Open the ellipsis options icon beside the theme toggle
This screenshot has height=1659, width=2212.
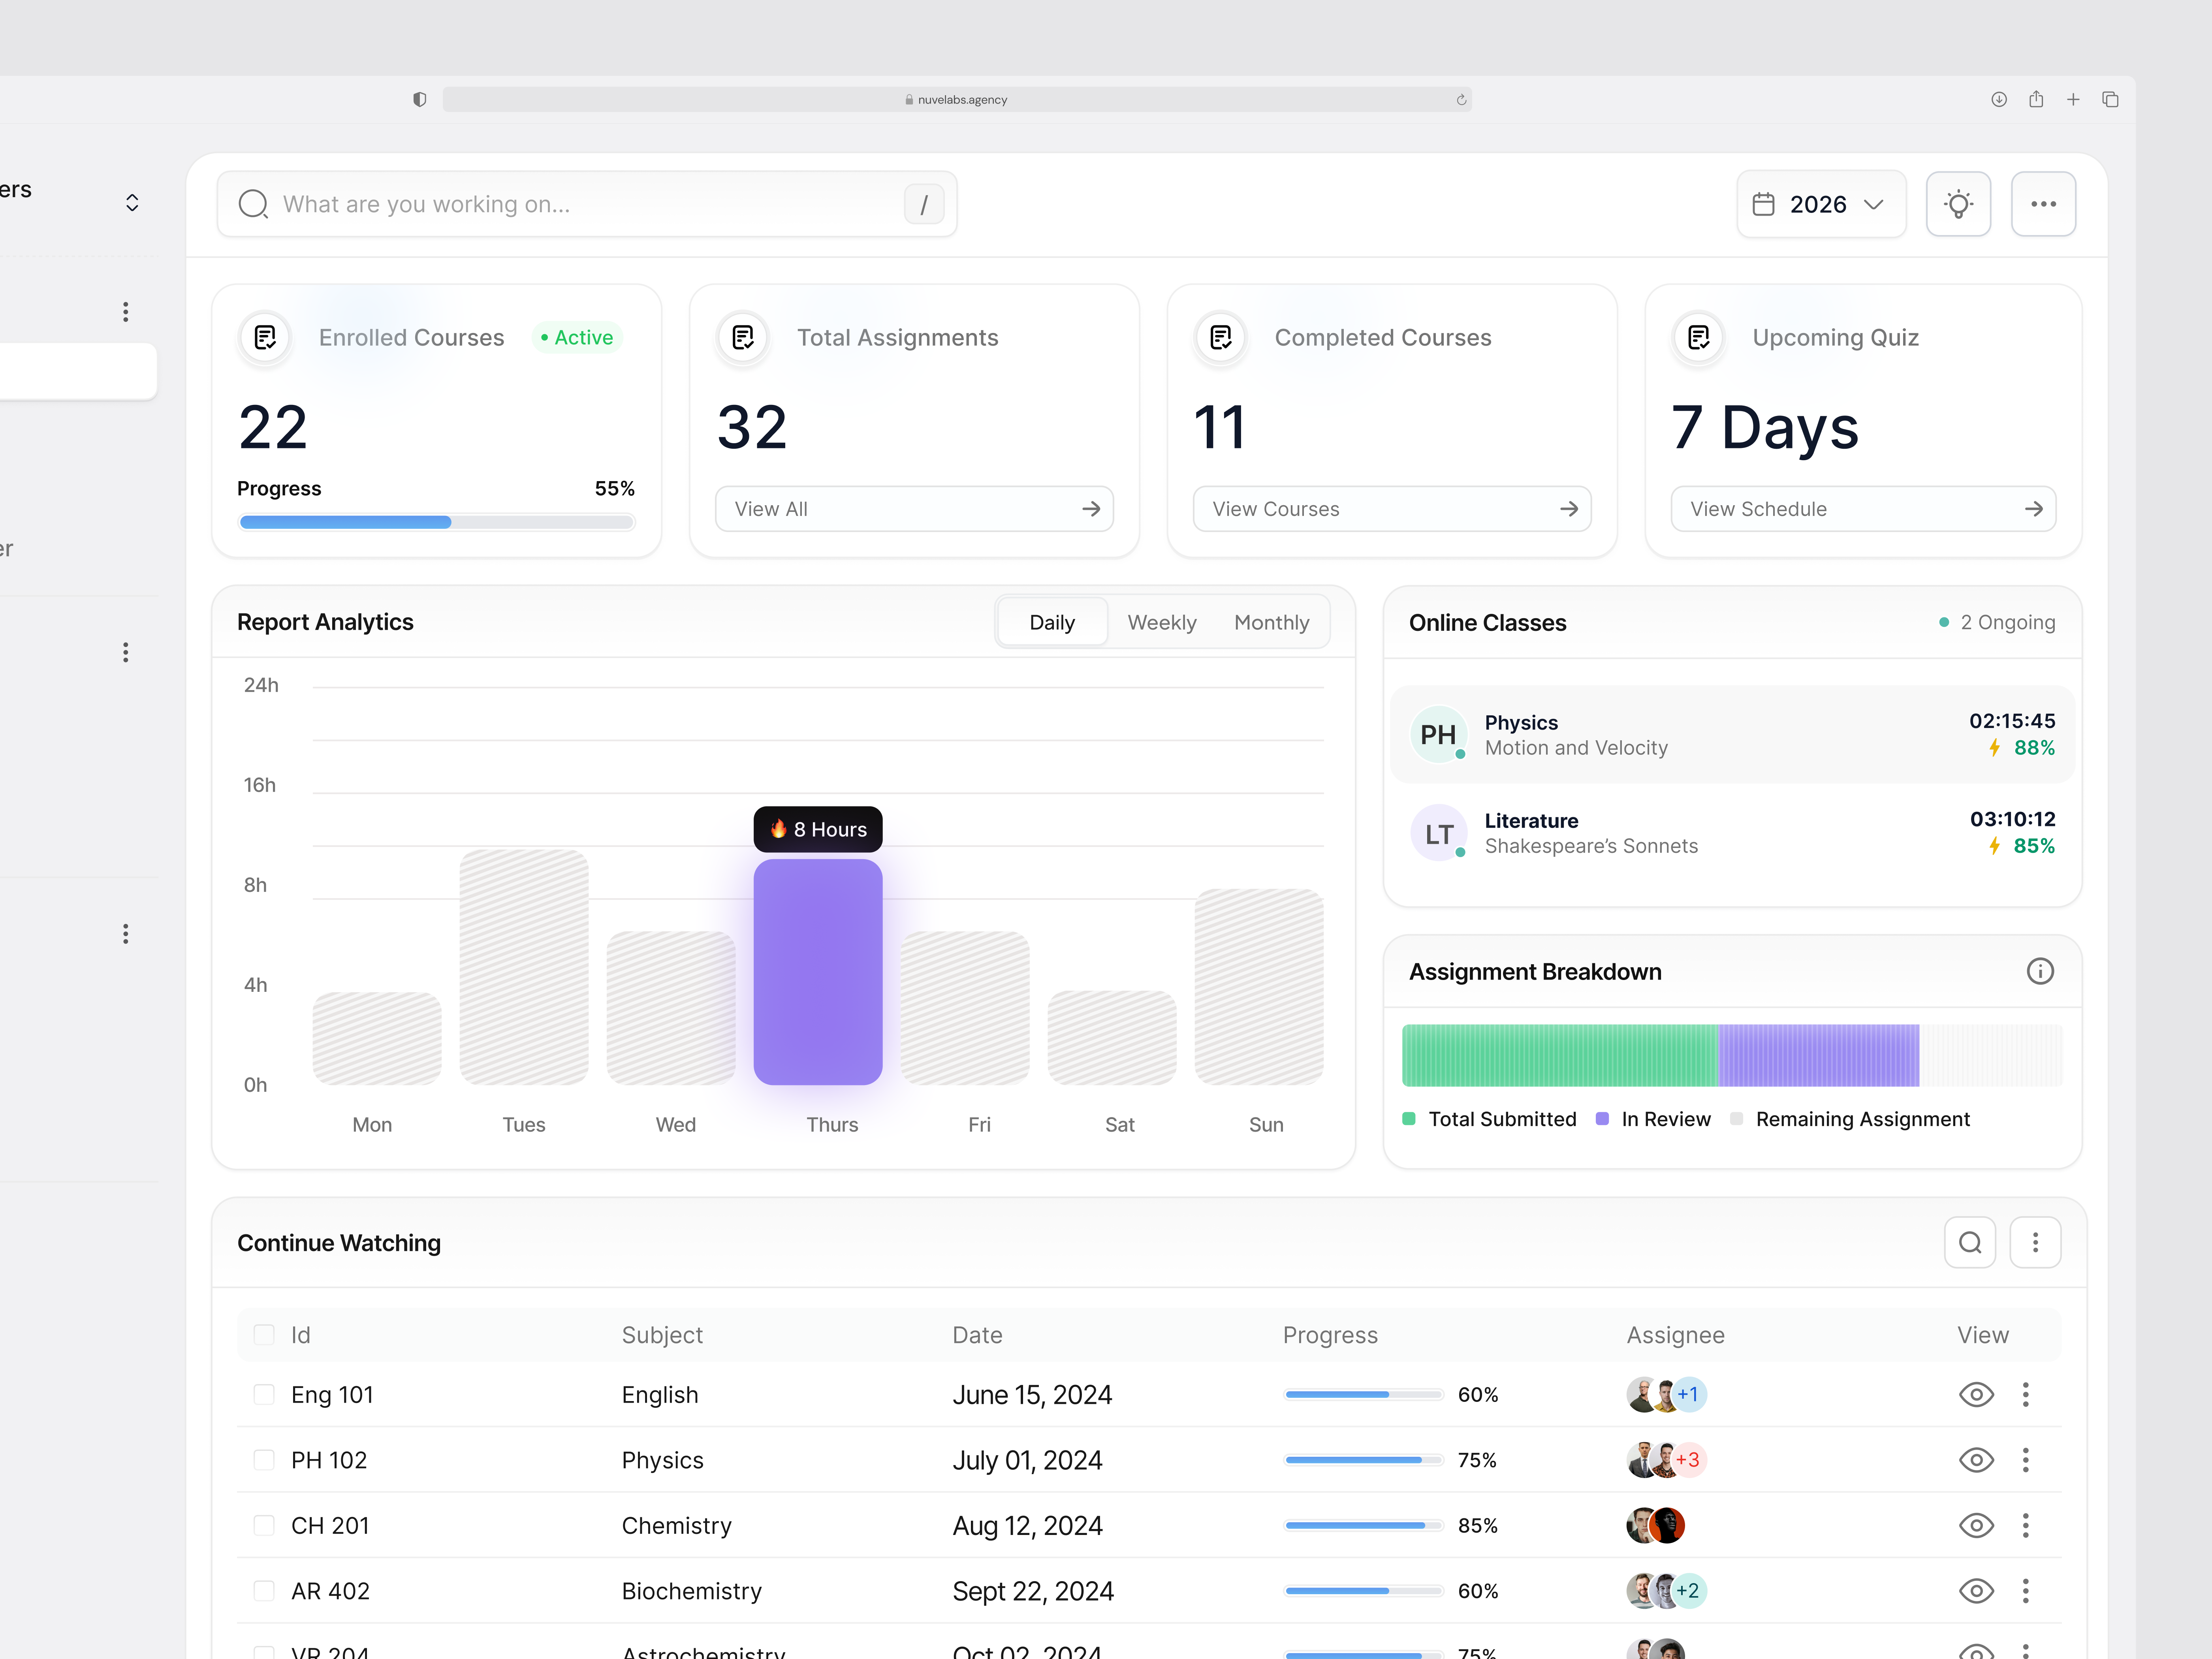(2043, 203)
